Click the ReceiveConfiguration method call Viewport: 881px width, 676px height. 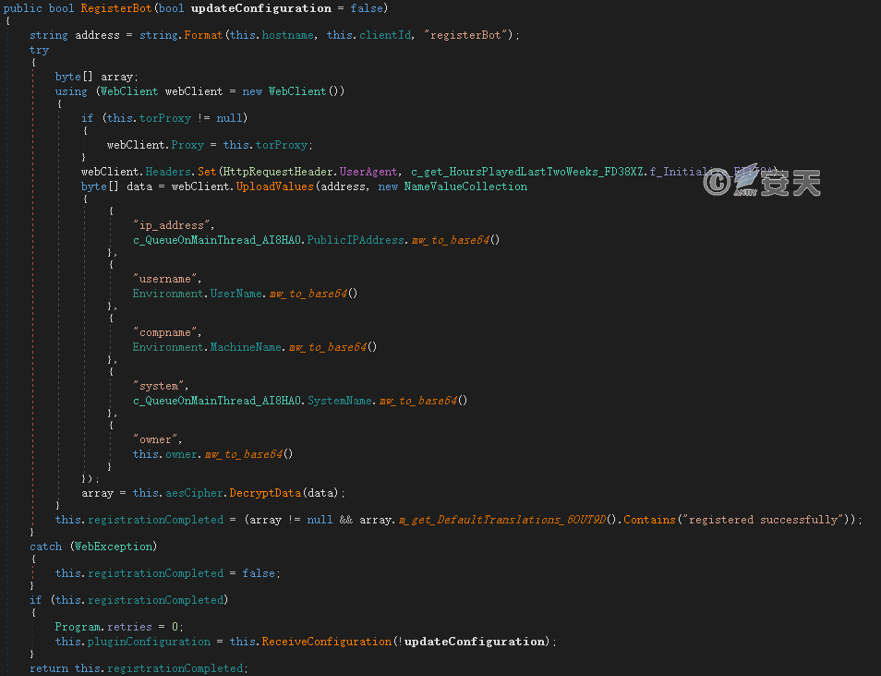(325, 641)
